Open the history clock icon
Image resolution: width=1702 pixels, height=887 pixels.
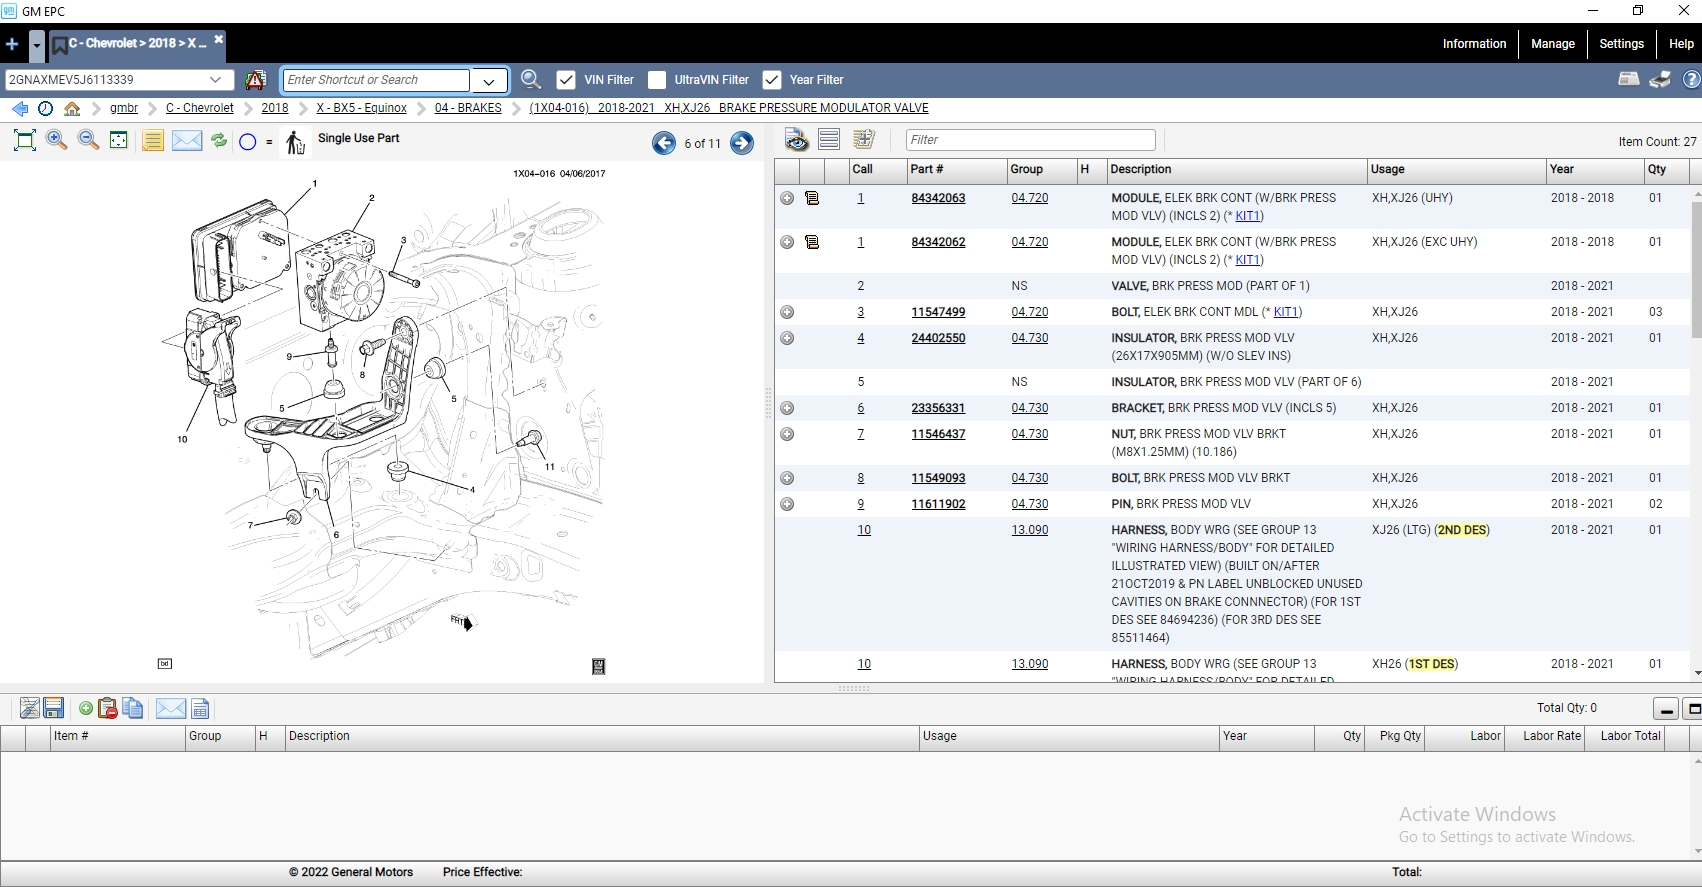[x=45, y=108]
